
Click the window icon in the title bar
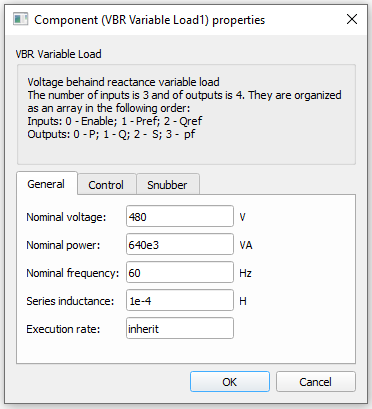tap(21, 19)
